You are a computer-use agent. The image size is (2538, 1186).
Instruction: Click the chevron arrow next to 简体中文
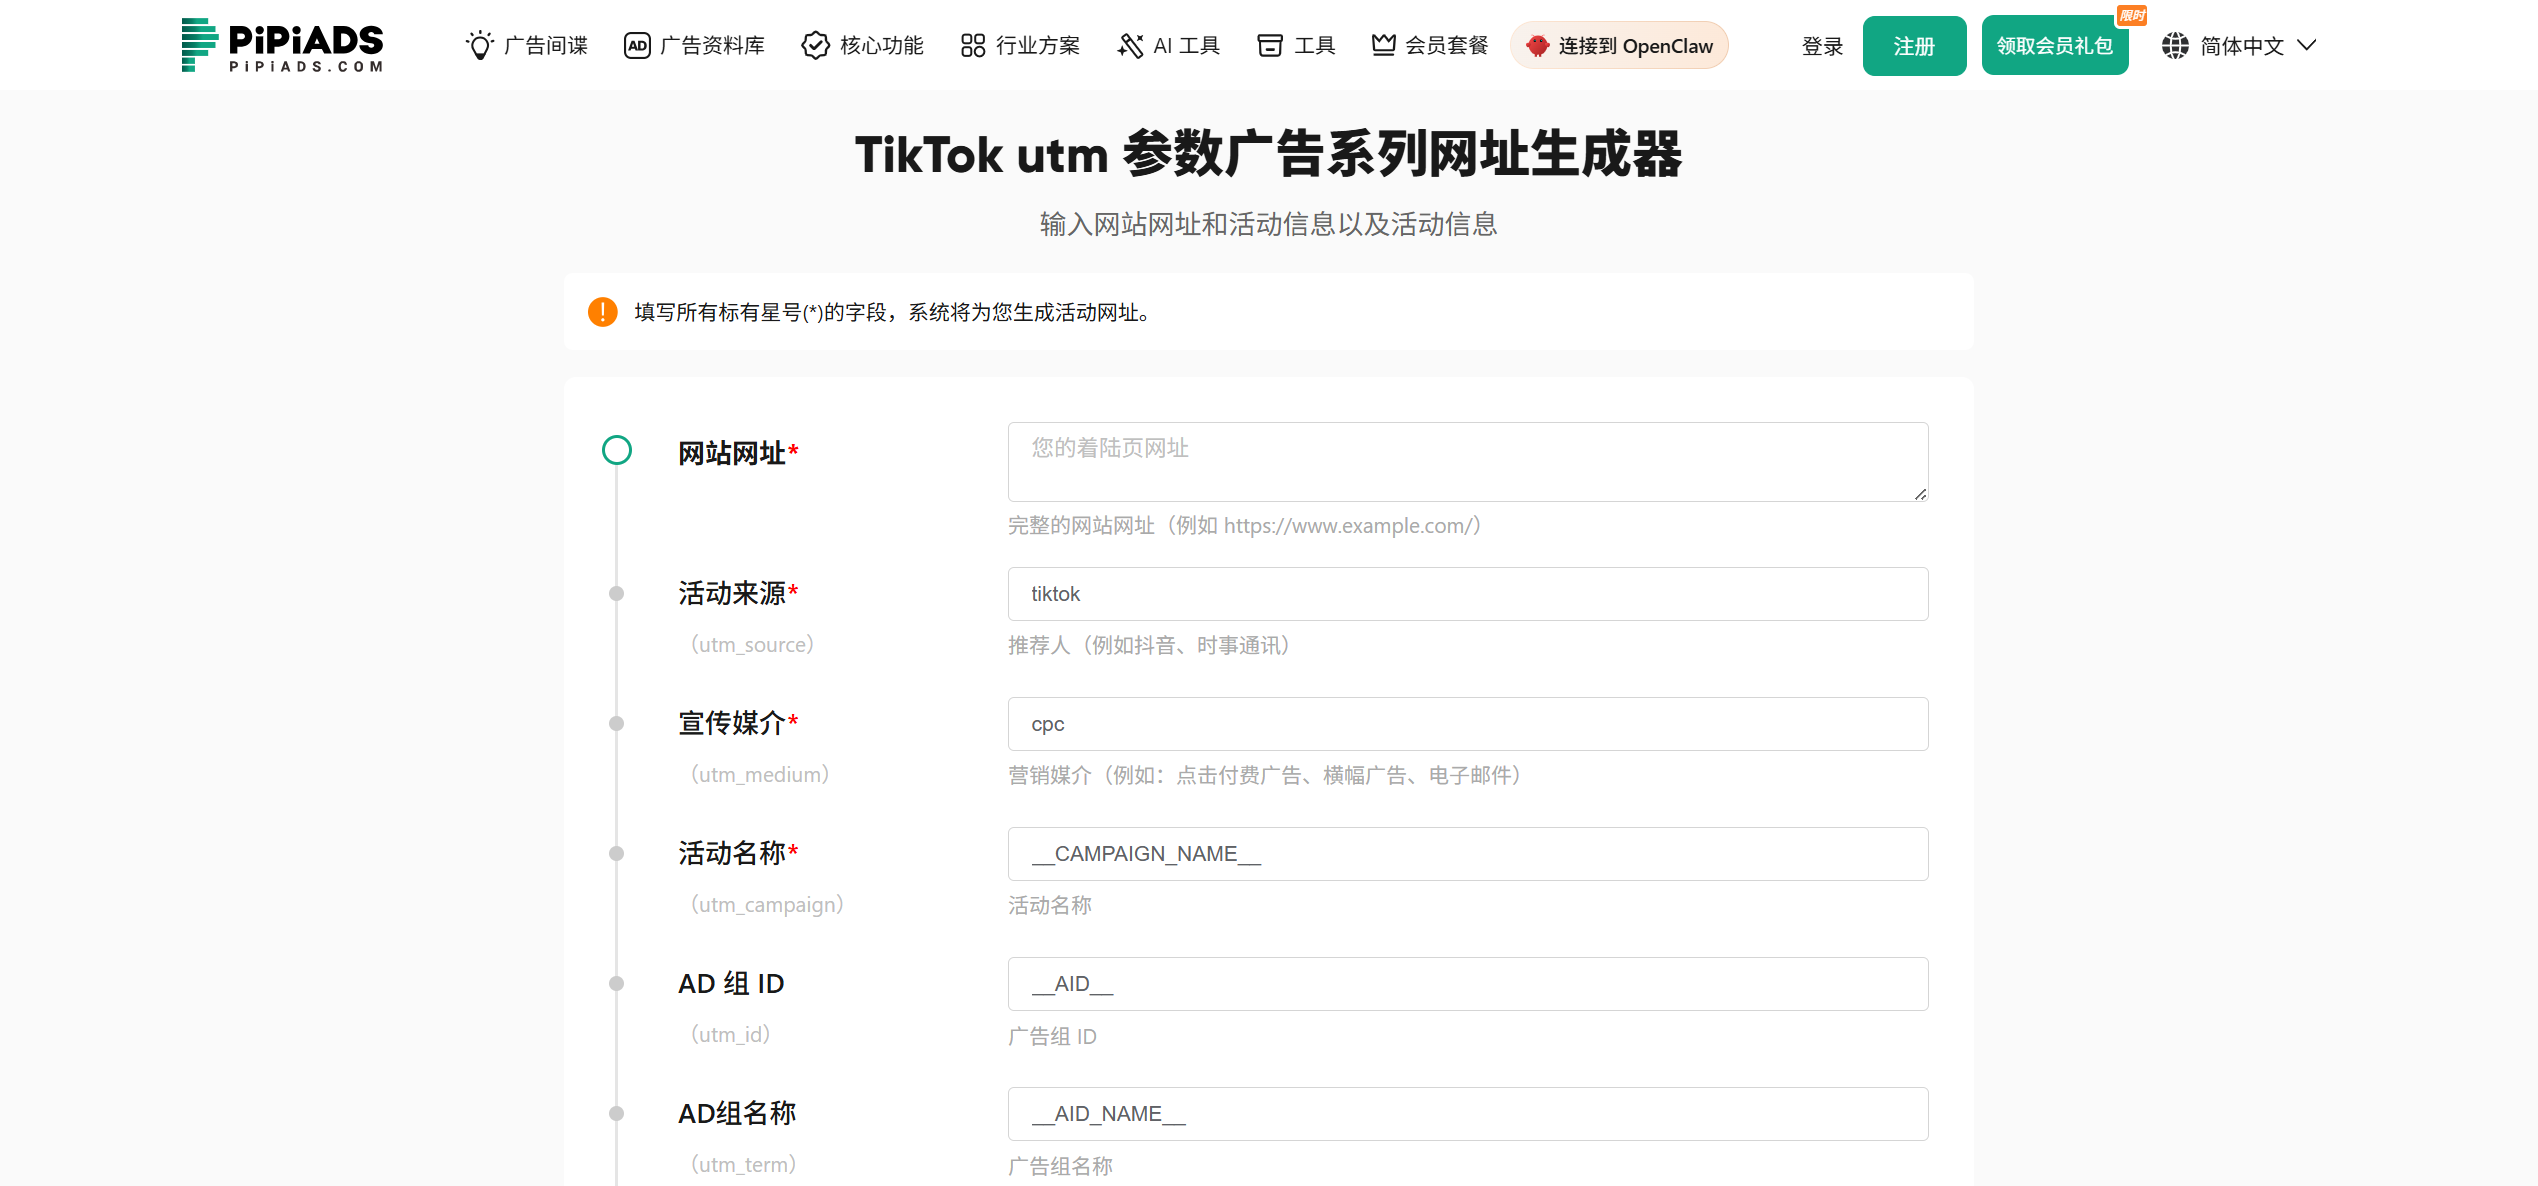tap(2307, 45)
